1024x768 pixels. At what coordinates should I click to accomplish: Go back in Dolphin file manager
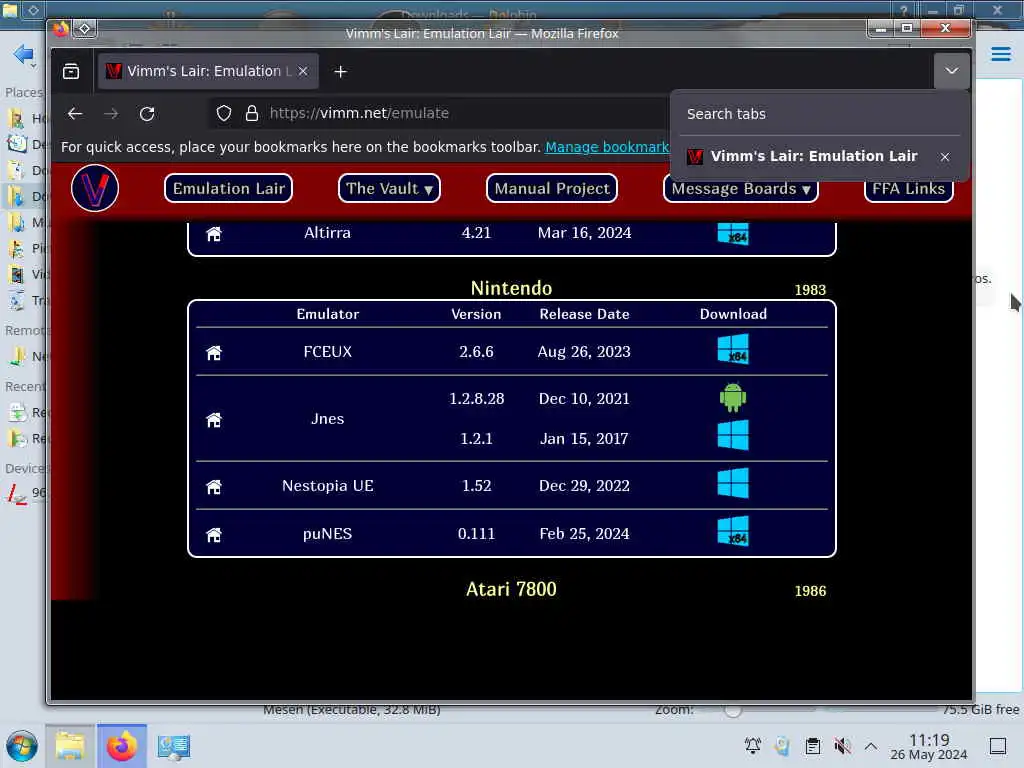pyautogui.click(x=24, y=54)
